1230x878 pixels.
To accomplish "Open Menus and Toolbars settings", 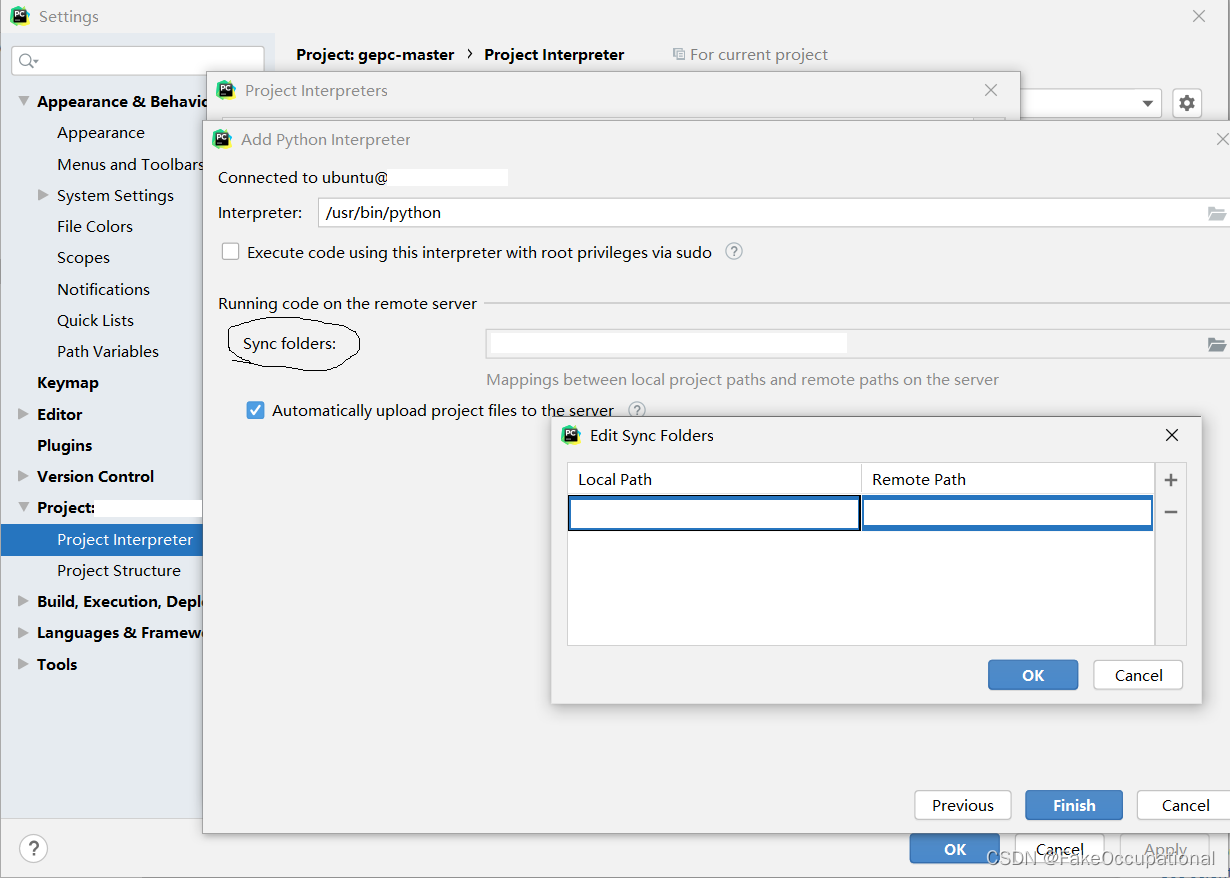I will pyautogui.click(x=130, y=164).
